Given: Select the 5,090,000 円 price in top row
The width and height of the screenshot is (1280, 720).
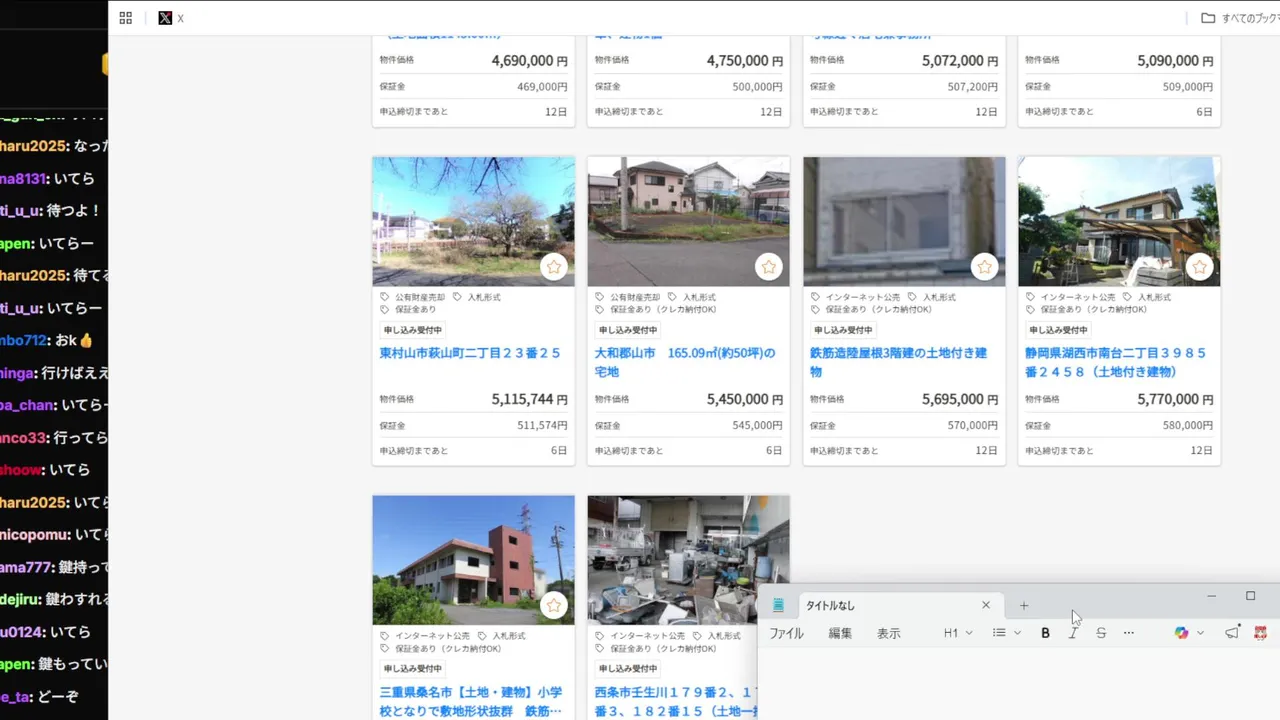Looking at the screenshot, I should point(1175,61).
